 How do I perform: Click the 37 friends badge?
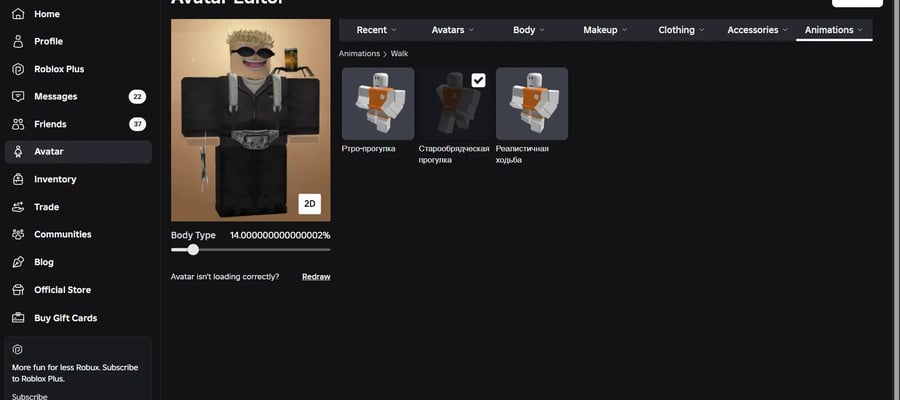tap(137, 124)
